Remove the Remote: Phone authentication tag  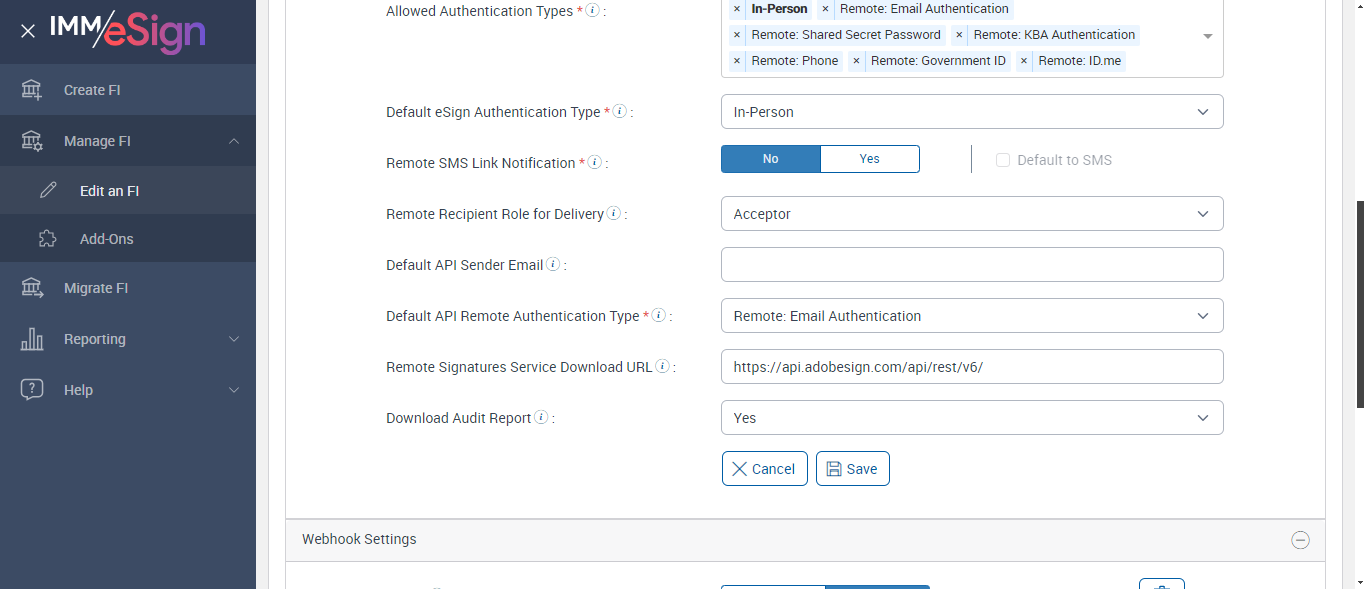[x=737, y=61]
